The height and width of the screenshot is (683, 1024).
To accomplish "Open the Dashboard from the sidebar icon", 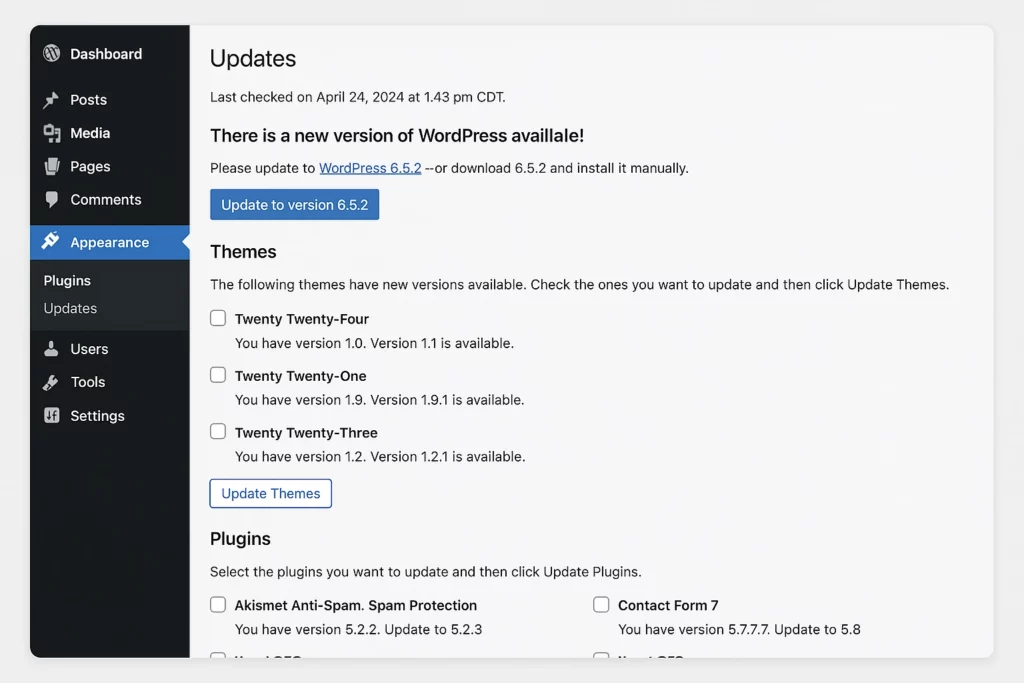I will pyautogui.click(x=50, y=54).
